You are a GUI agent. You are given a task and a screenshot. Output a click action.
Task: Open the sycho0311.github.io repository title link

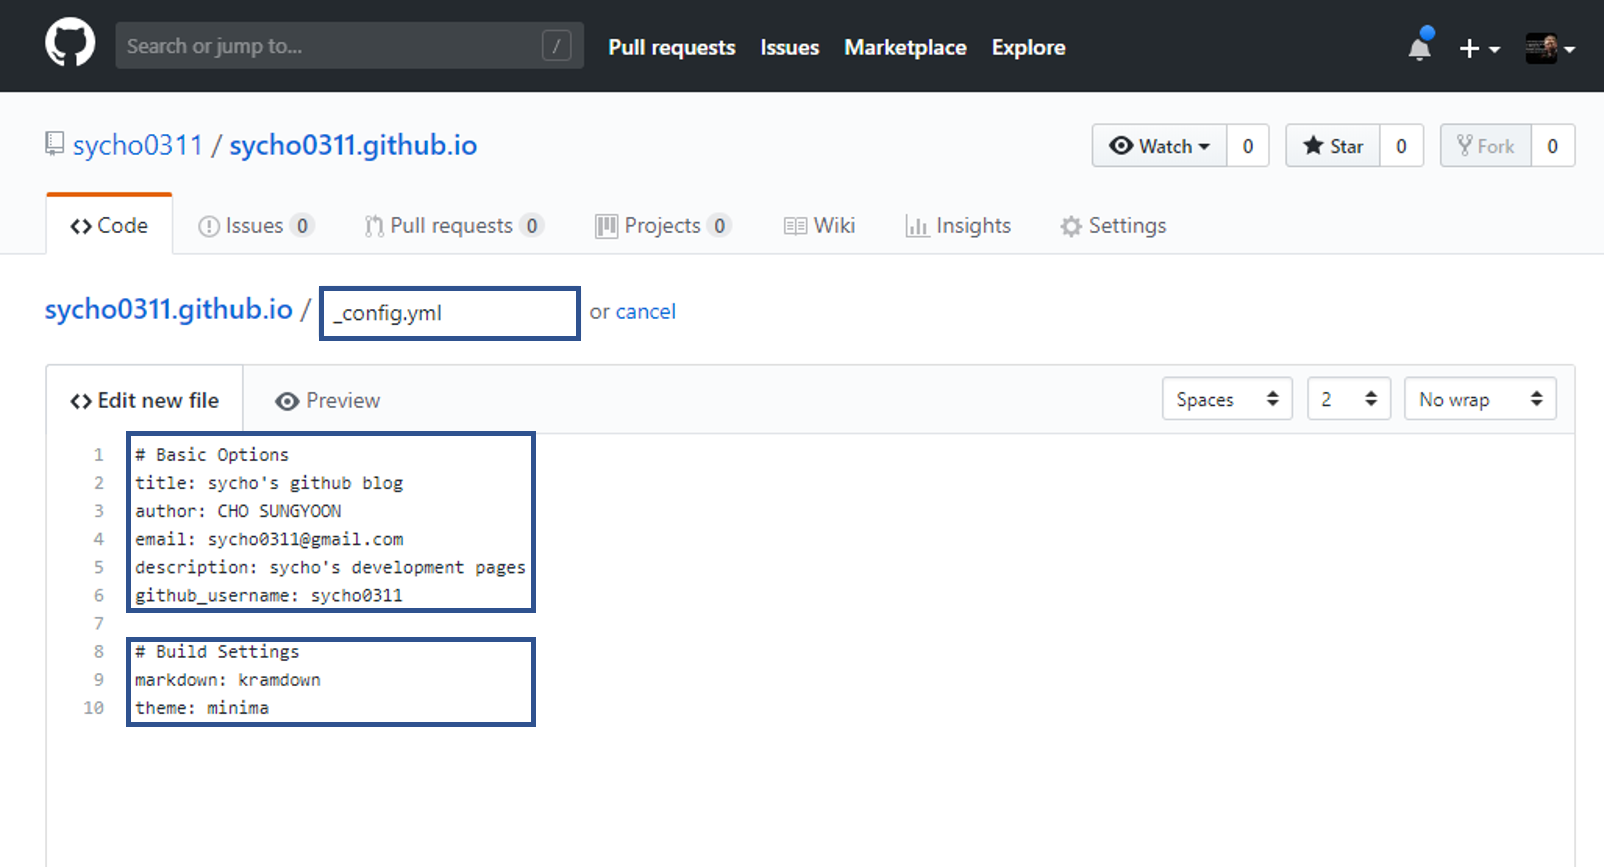tap(353, 145)
